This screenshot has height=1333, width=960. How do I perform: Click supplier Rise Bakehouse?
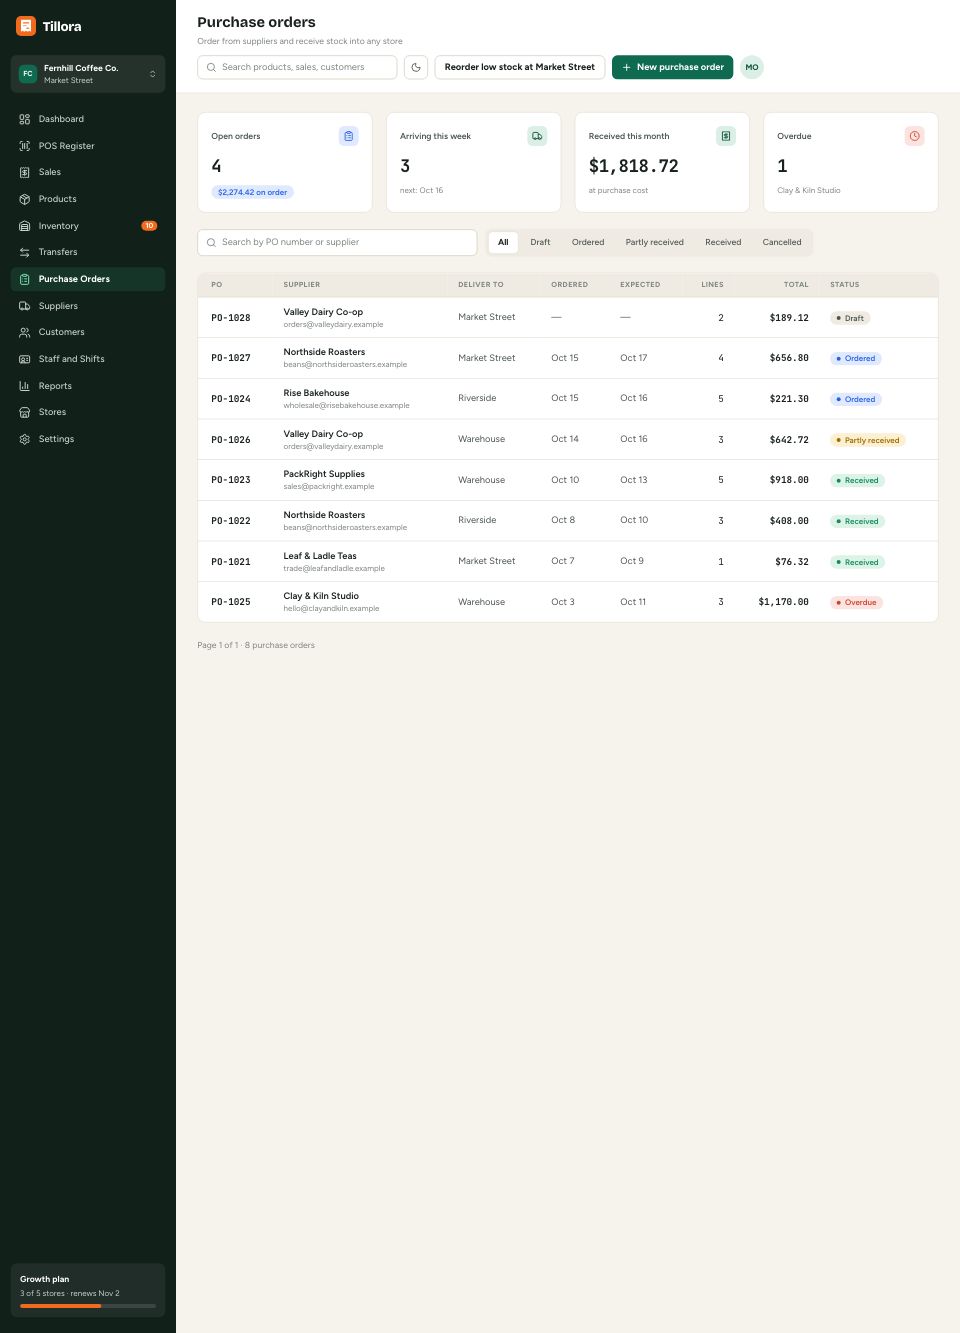pos(316,393)
